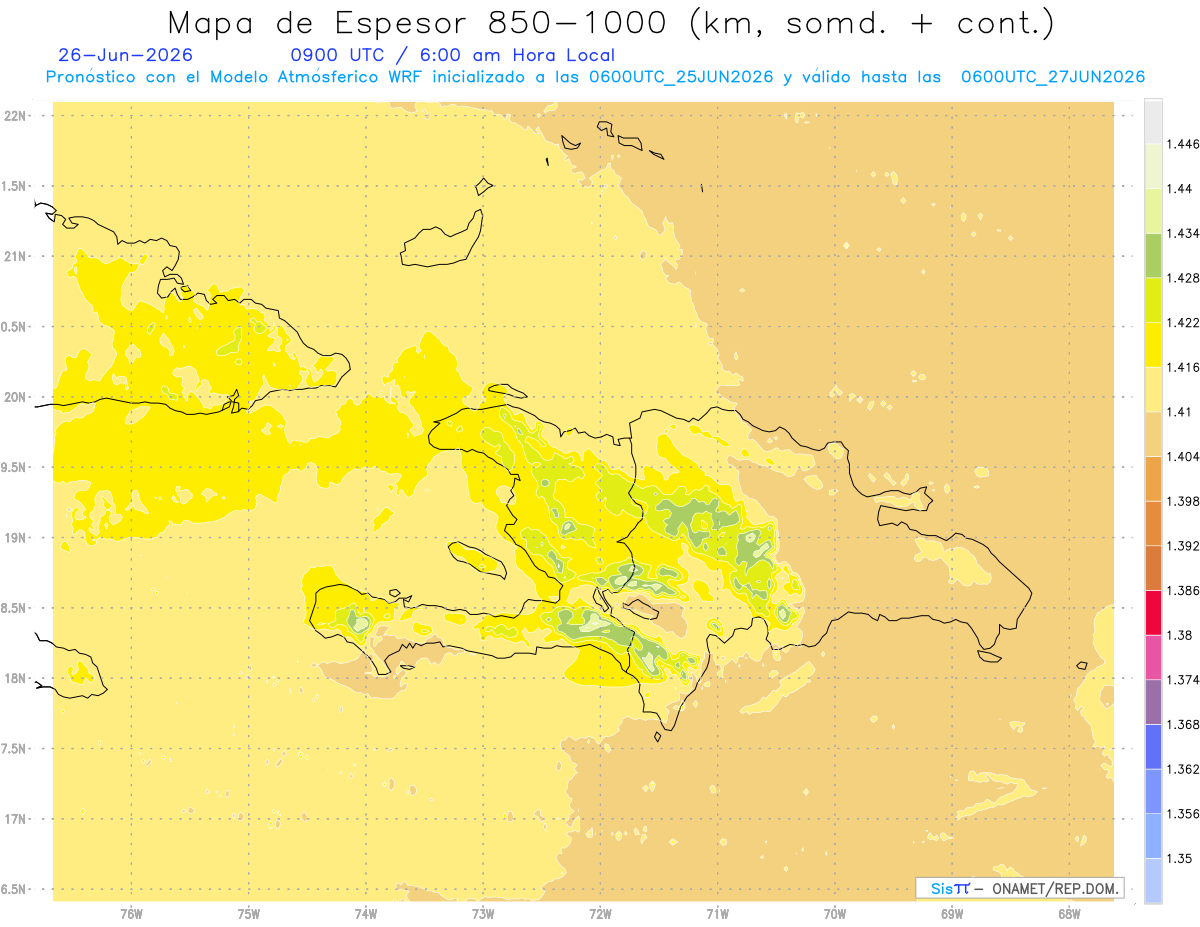Click the "74W" longitude label
Image resolution: width=1200 pixels, height=927 pixels.
tap(366, 914)
